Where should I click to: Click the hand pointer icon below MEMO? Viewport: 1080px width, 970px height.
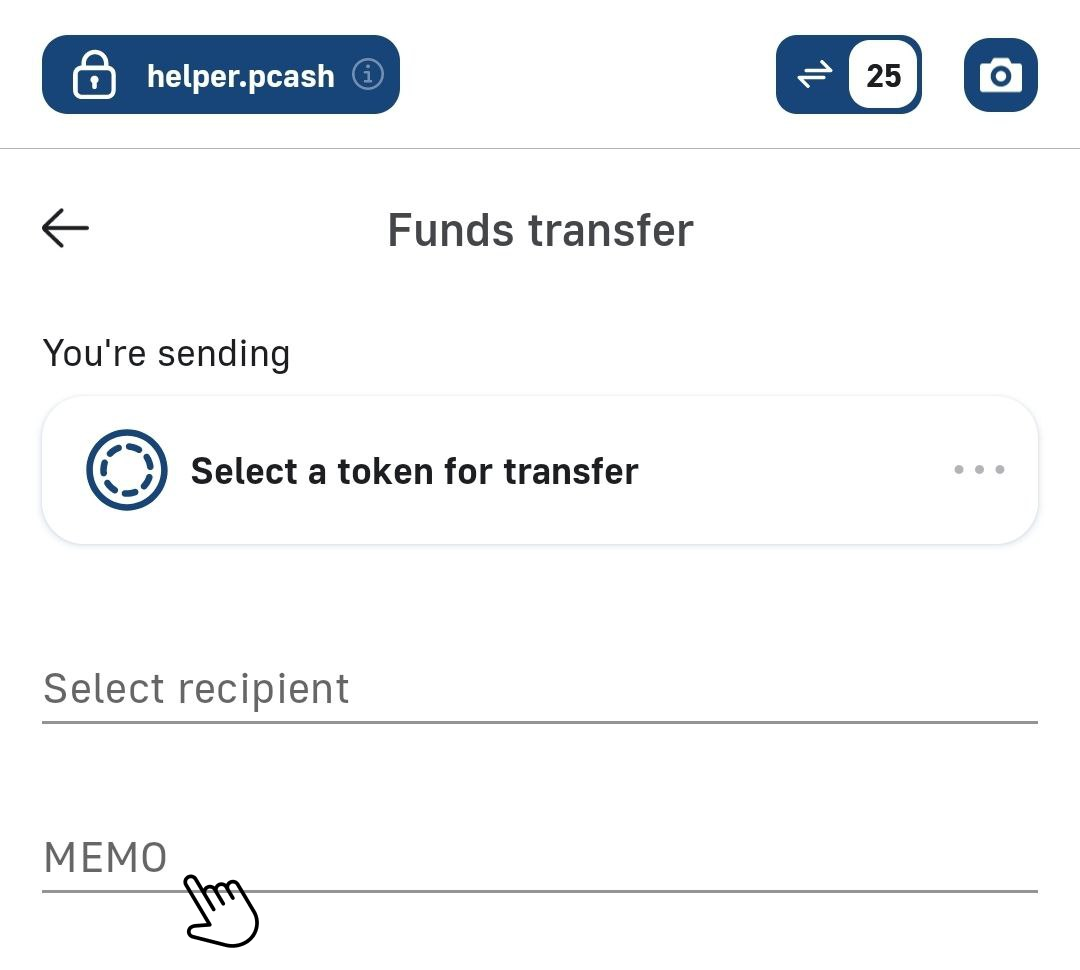click(x=221, y=910)
